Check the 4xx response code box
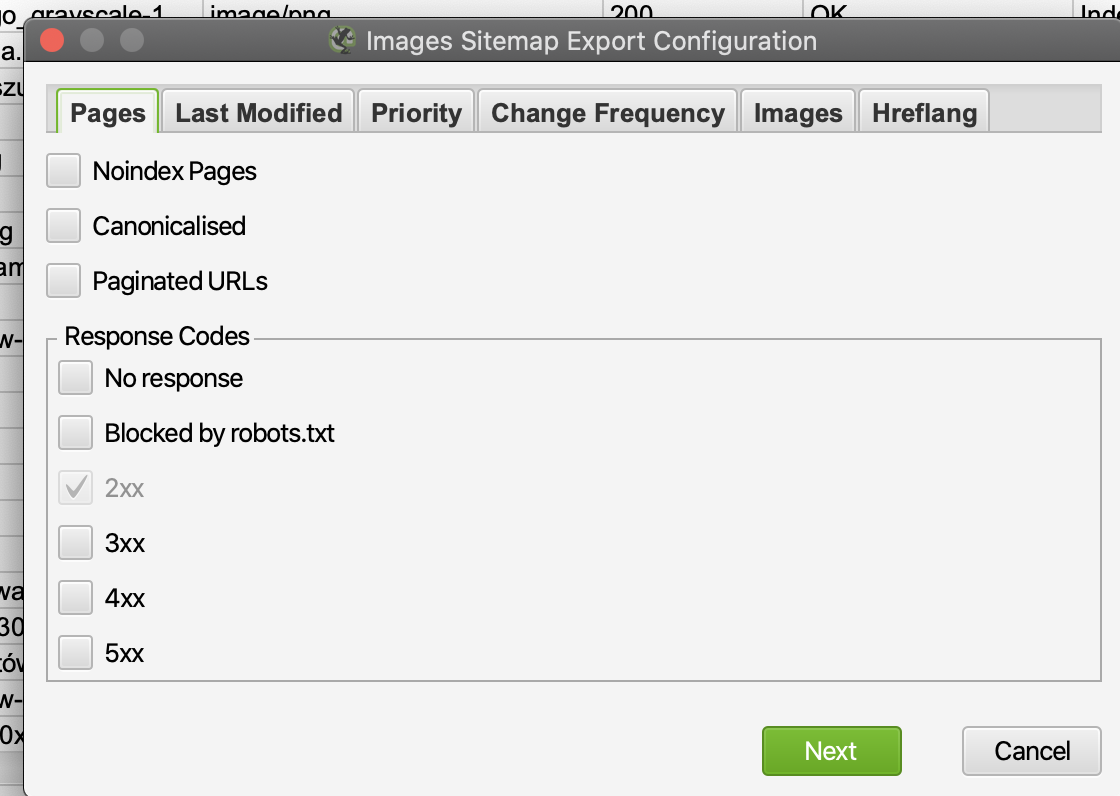This screenshot has width=1120, height=796. coord(76,598)
